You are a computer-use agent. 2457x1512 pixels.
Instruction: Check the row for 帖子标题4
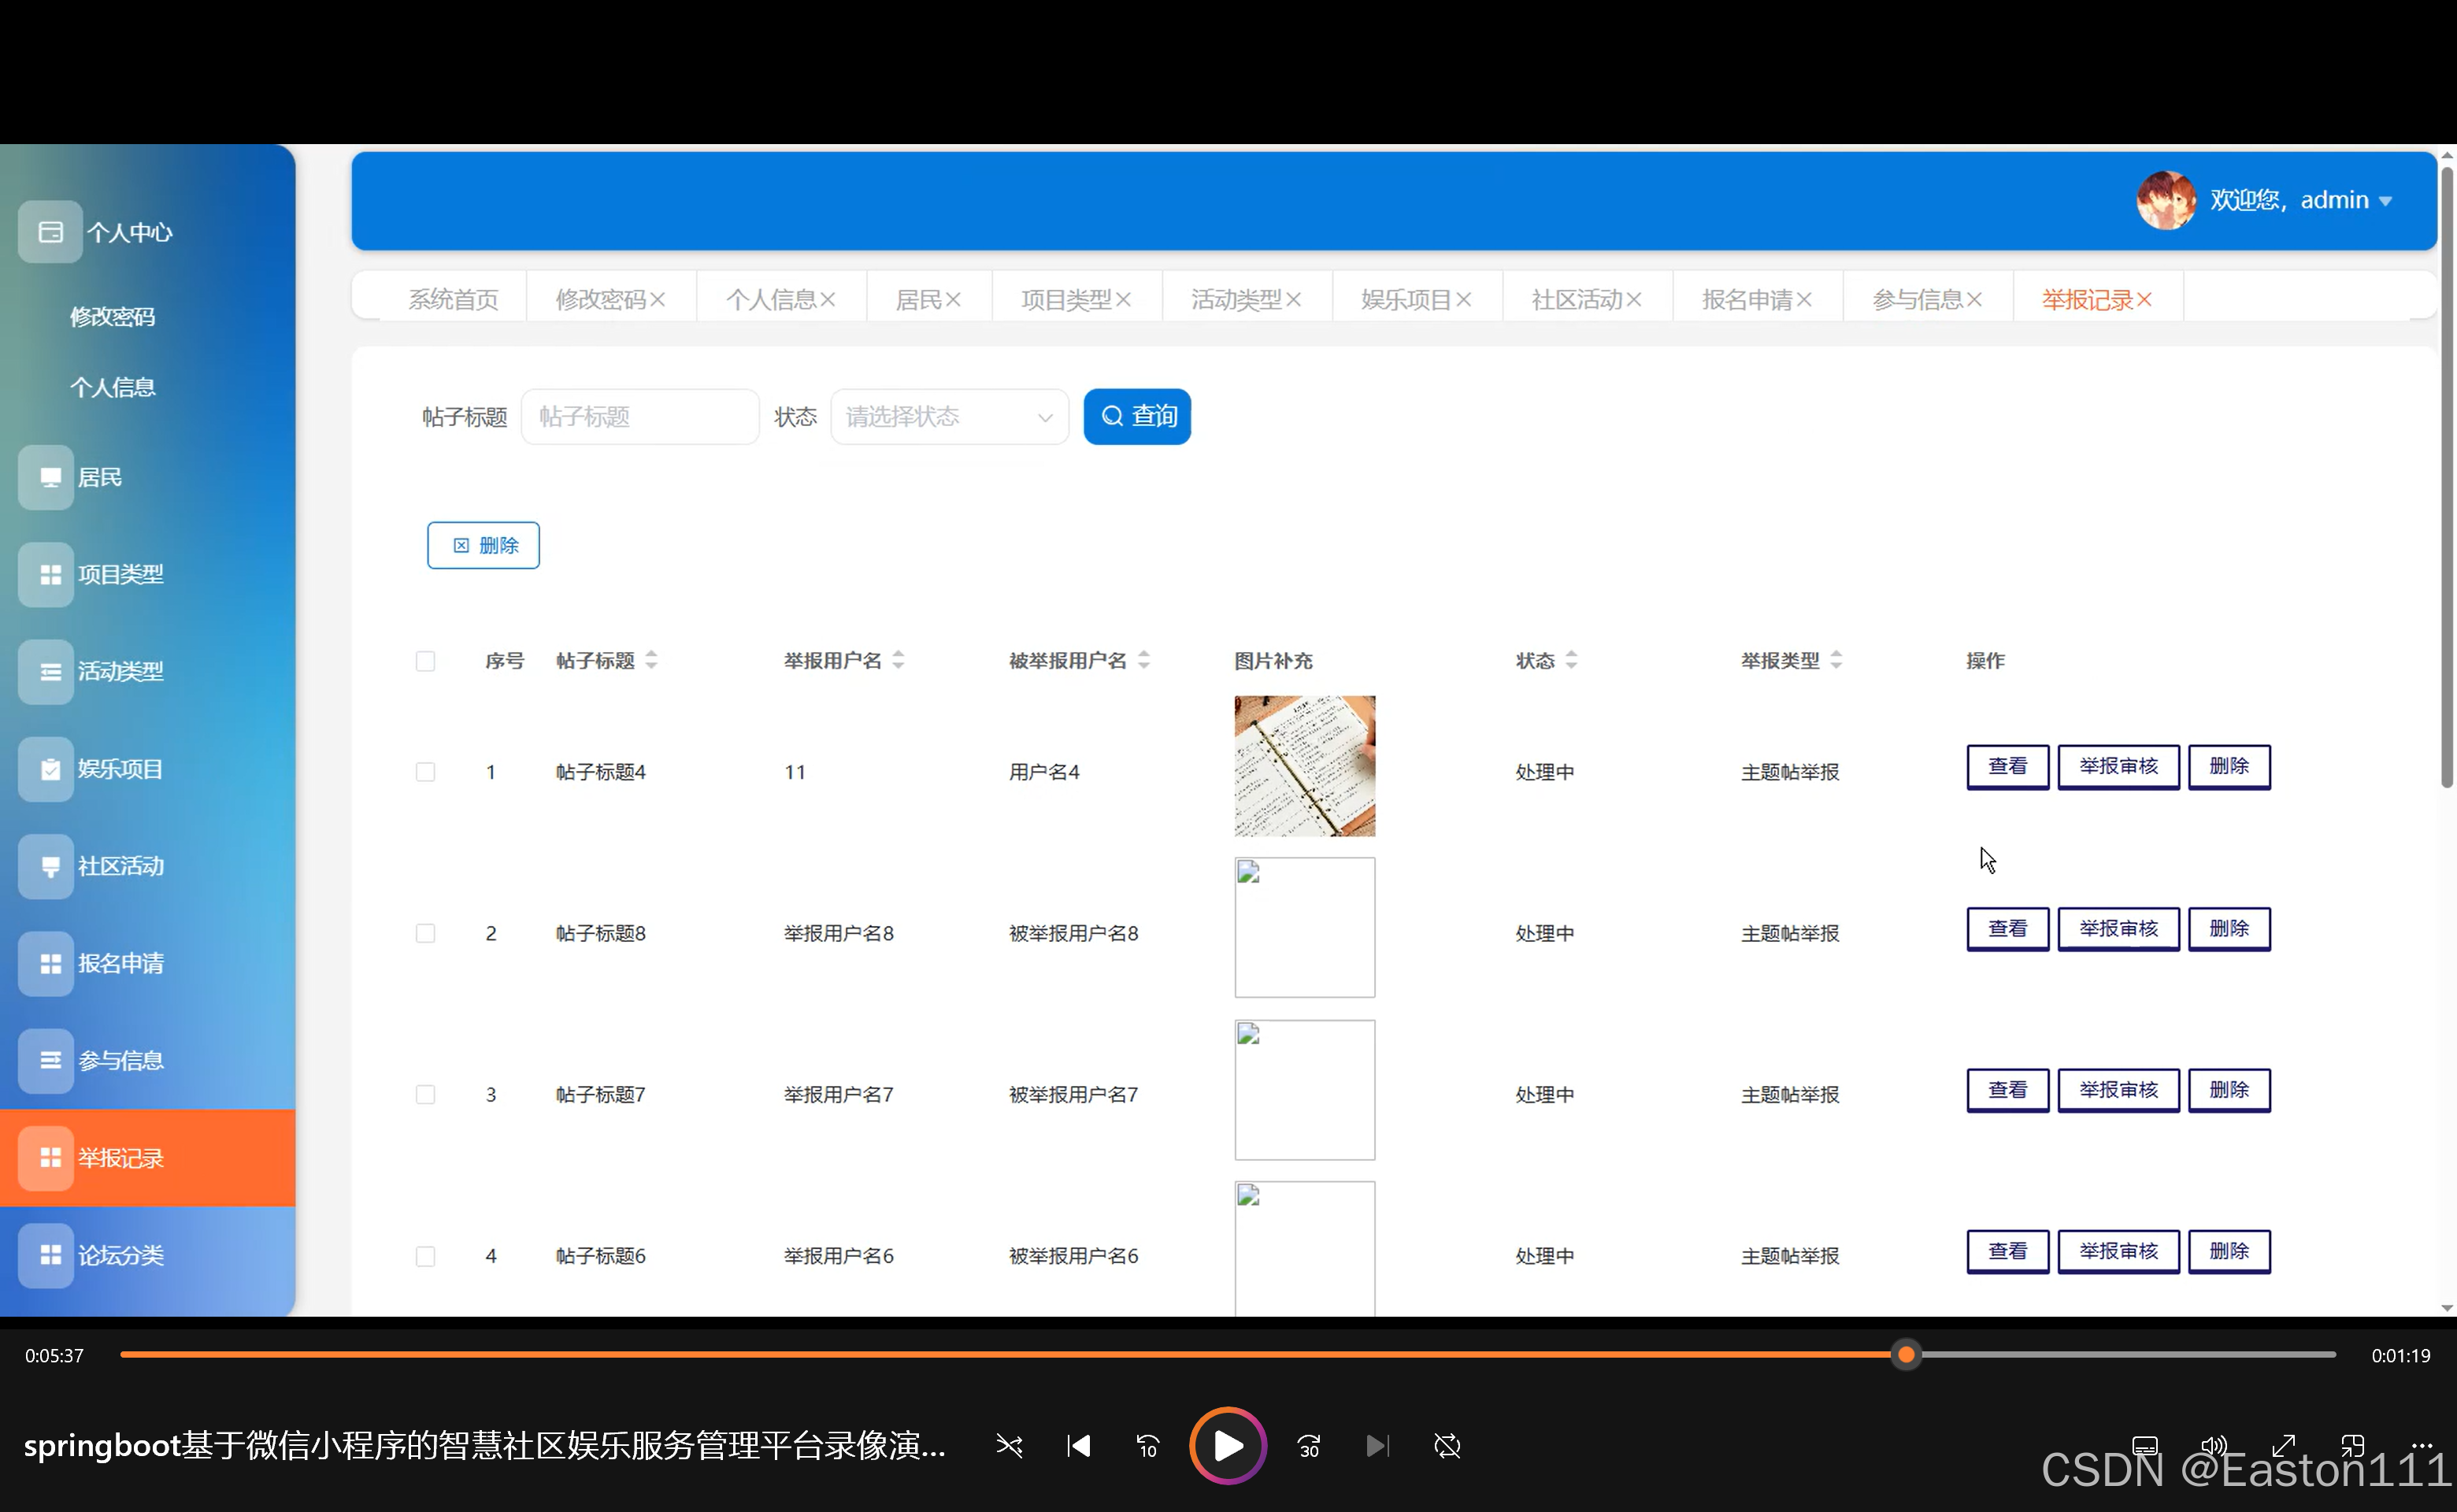pyautogui.click(x=425, y=772)
